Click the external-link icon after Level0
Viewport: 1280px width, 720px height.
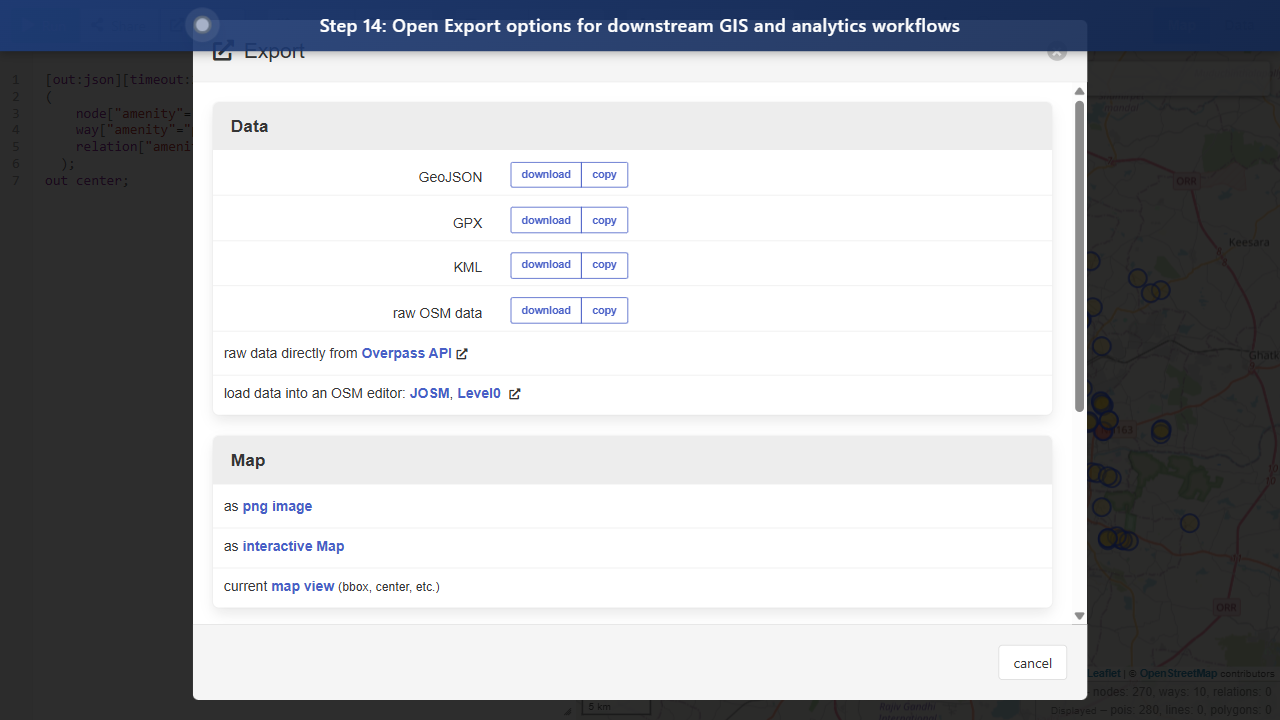514,393
